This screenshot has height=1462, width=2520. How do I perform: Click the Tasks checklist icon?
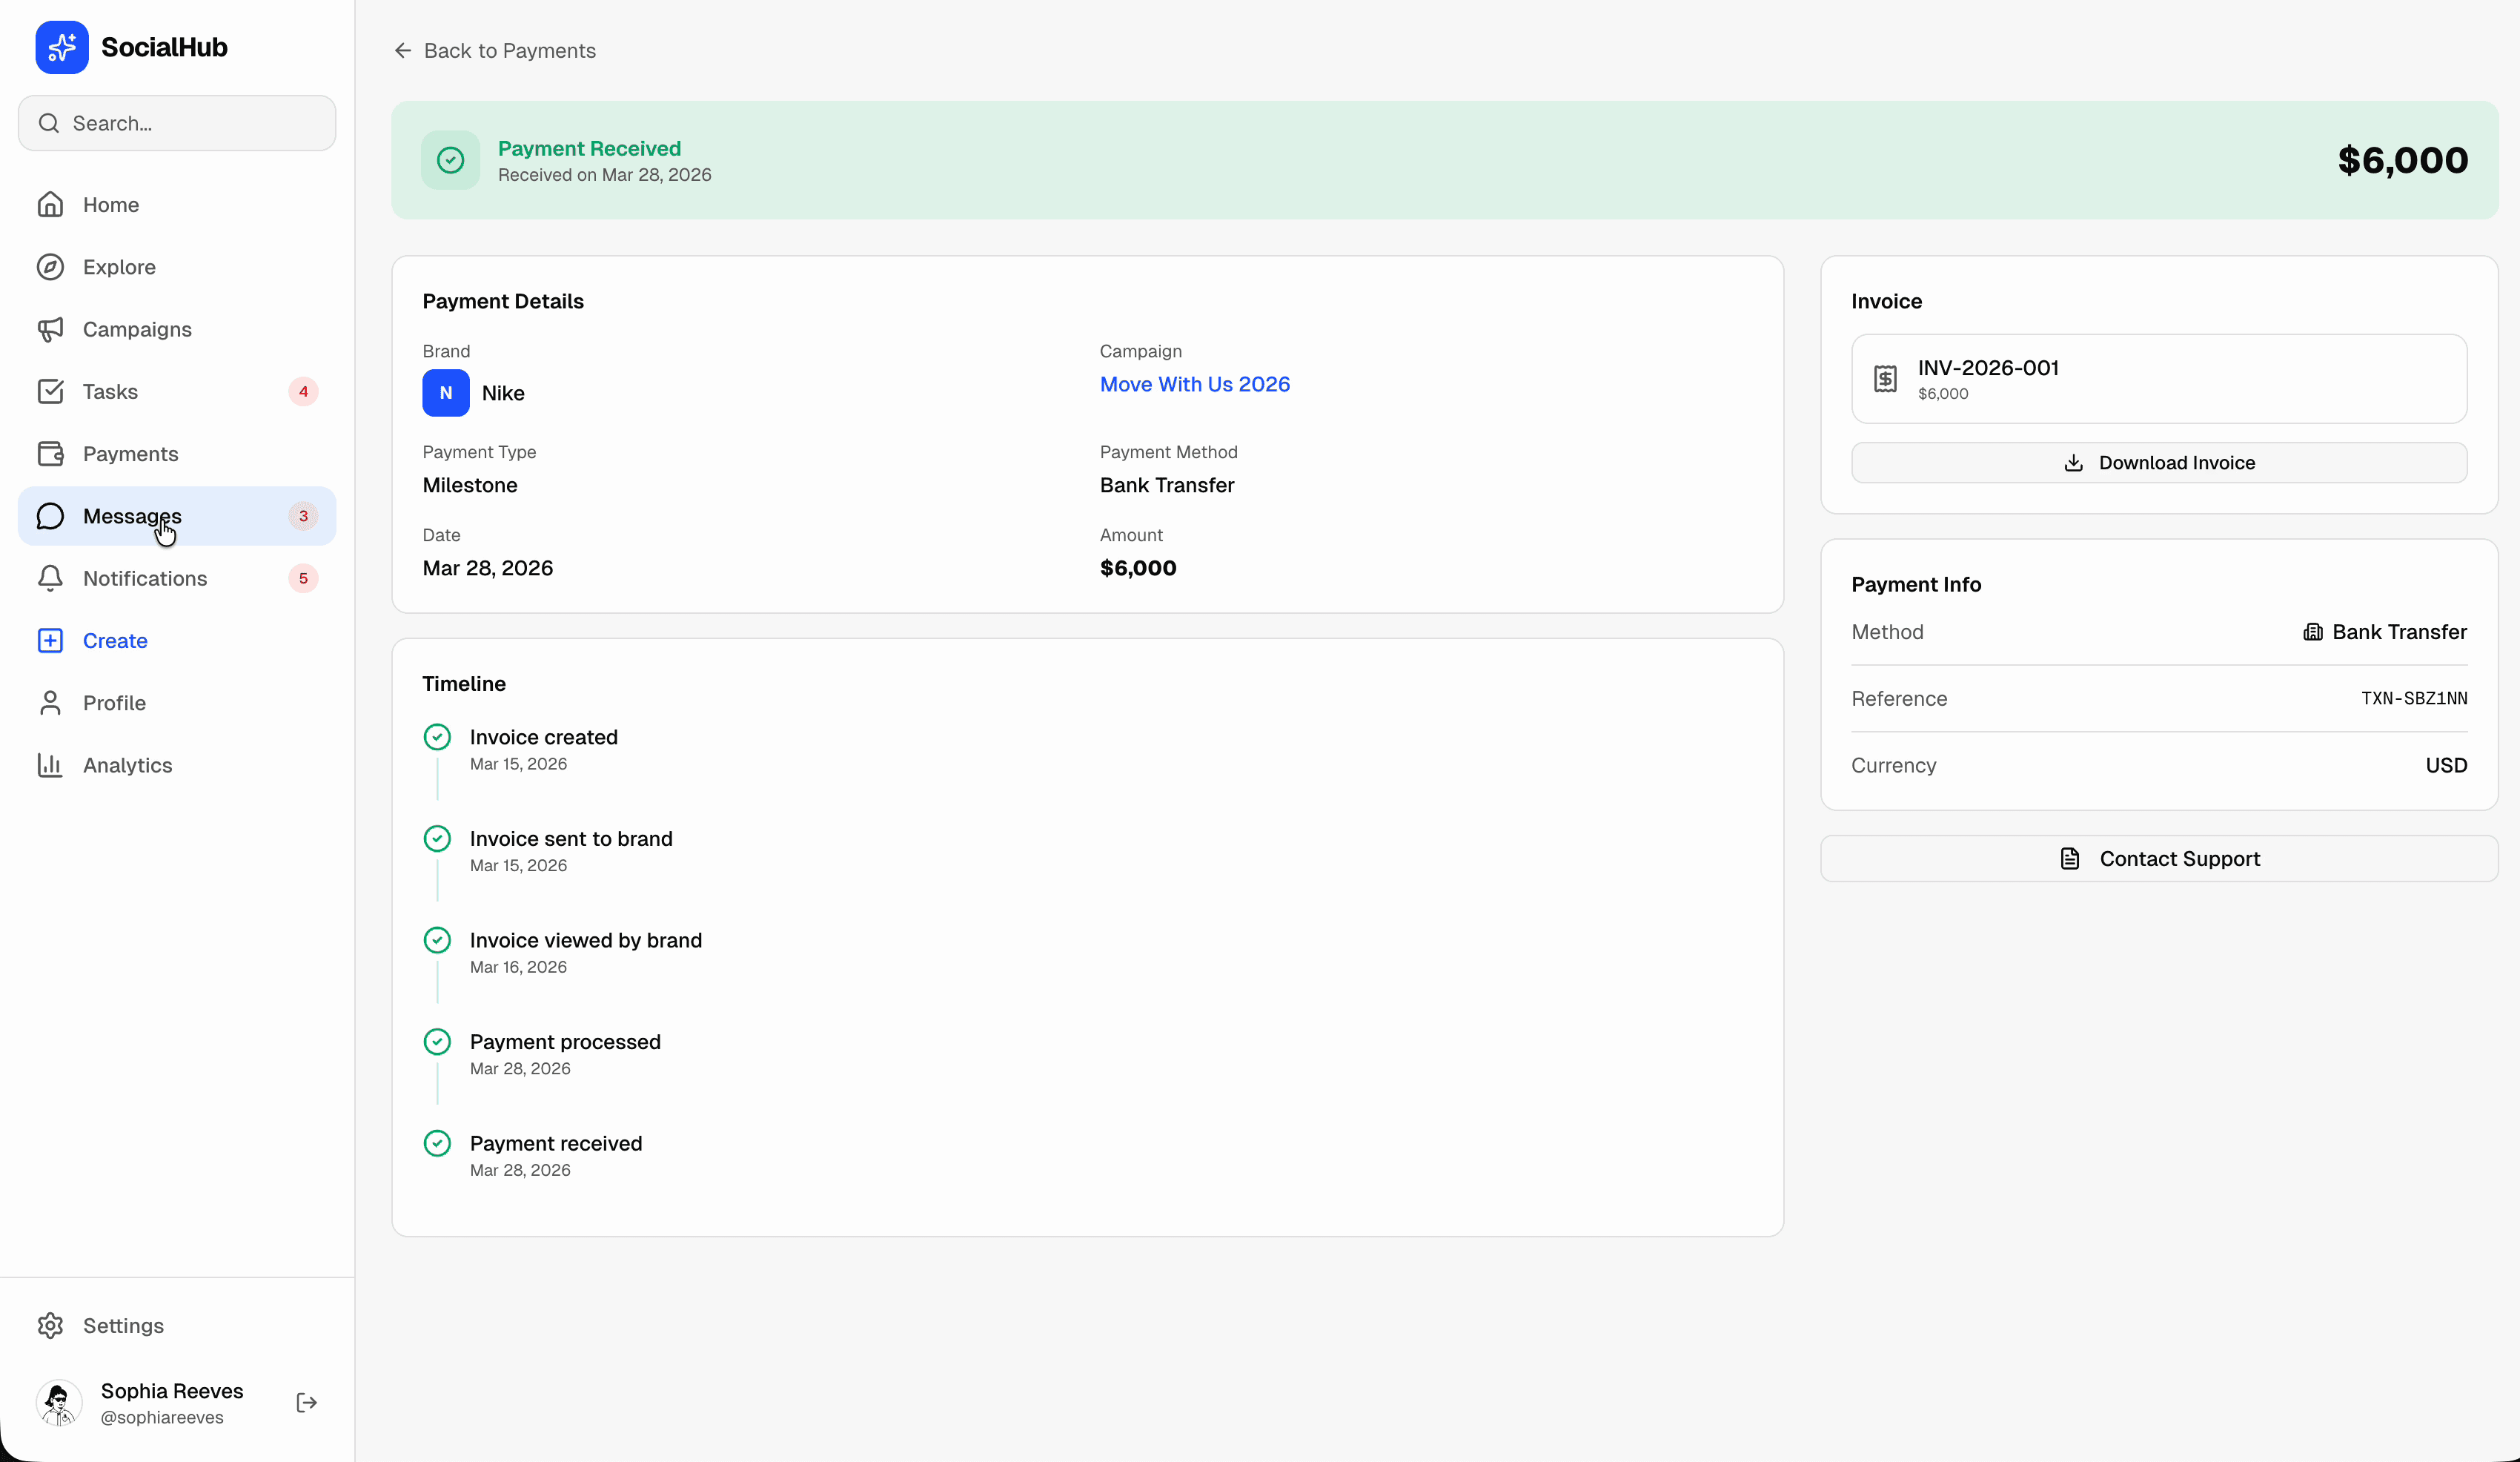(x=51, y=391)
